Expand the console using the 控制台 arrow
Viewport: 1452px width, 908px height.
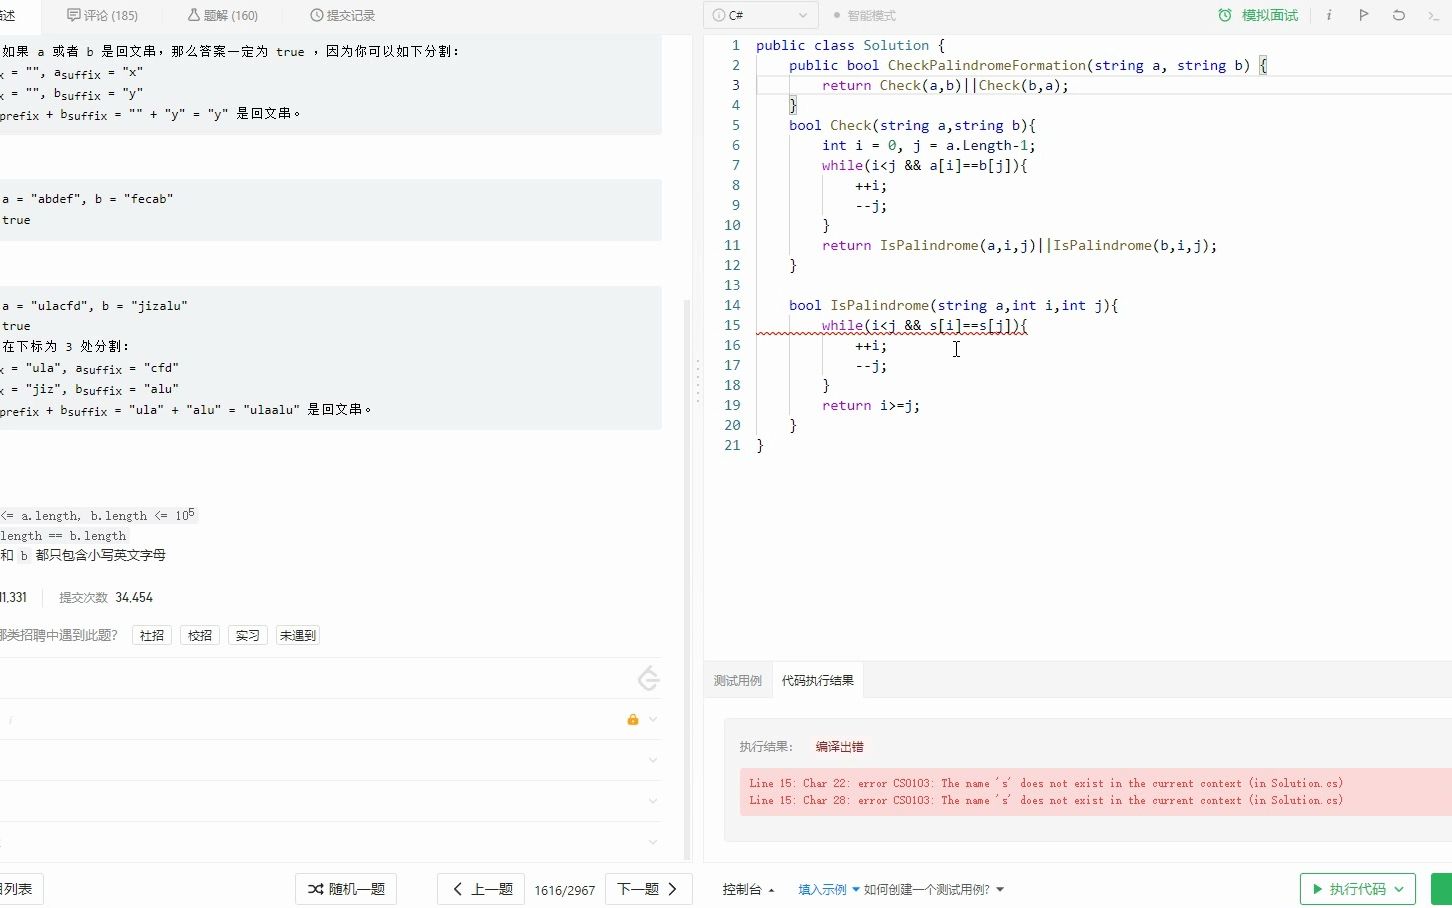(x=769, y=889)
